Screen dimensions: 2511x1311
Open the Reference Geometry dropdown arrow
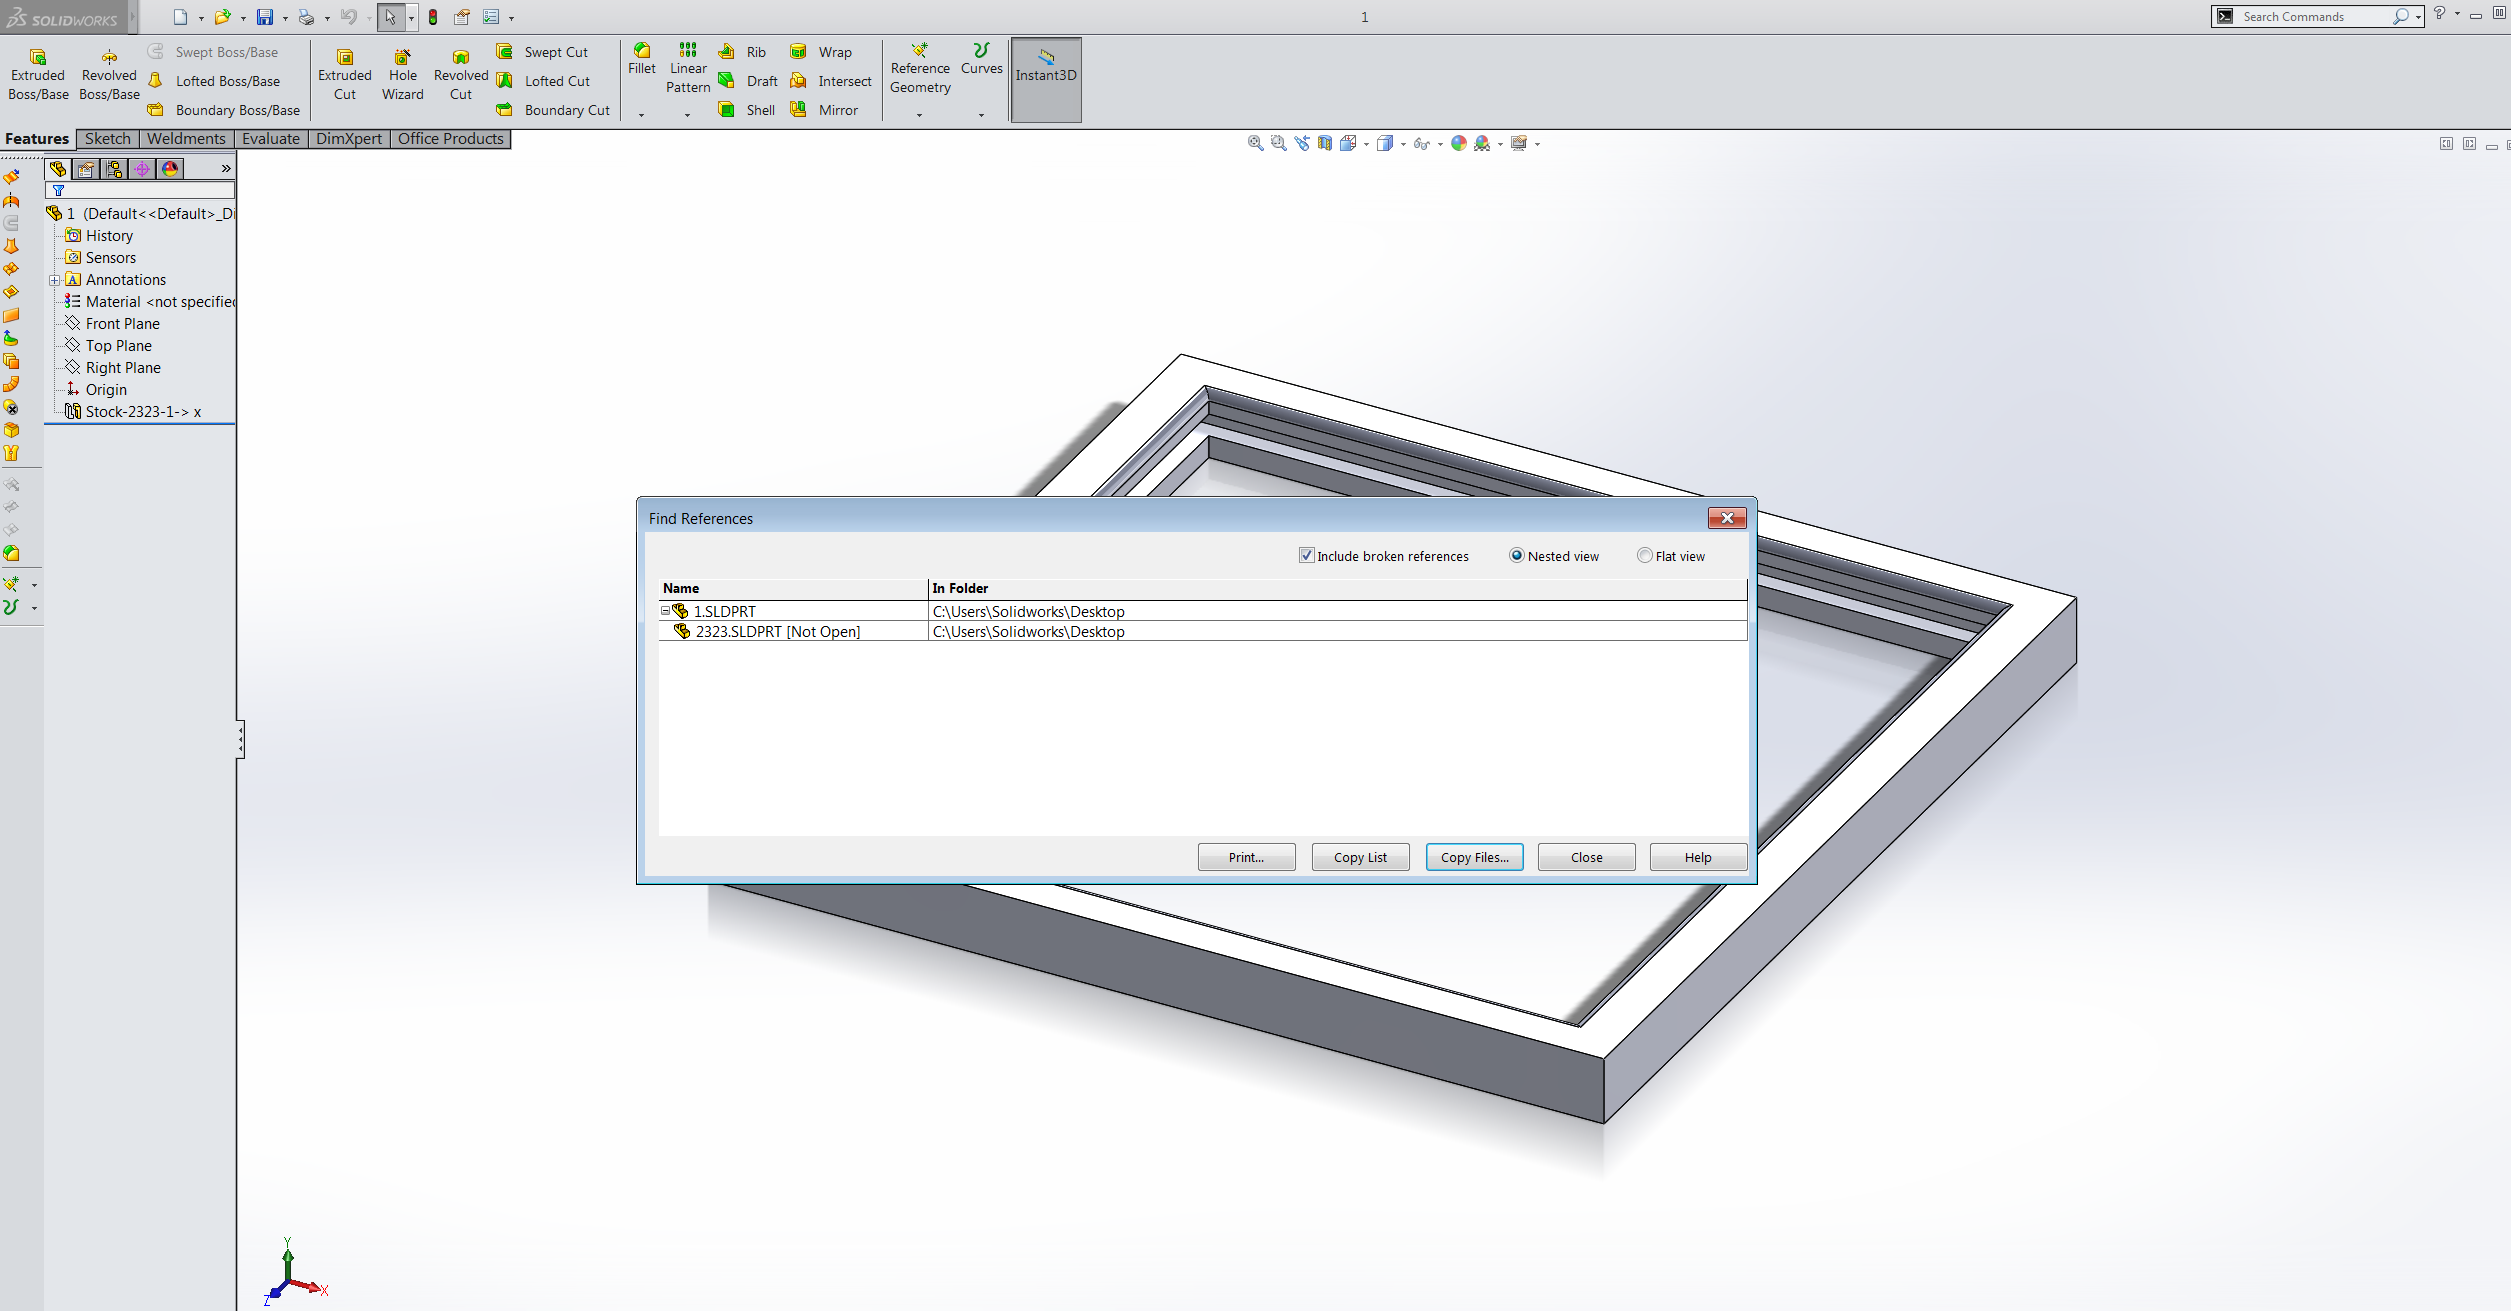pyautogui.click(x=919, y=115)
